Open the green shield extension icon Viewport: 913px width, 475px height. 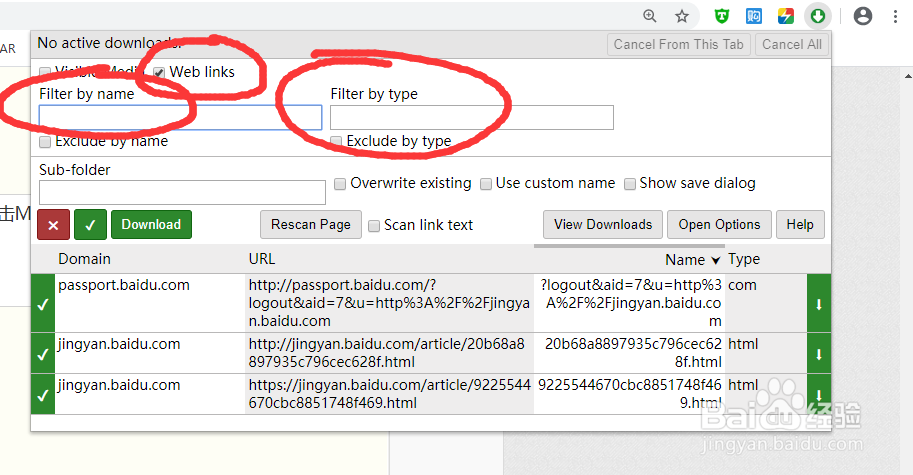pos(722,16)
